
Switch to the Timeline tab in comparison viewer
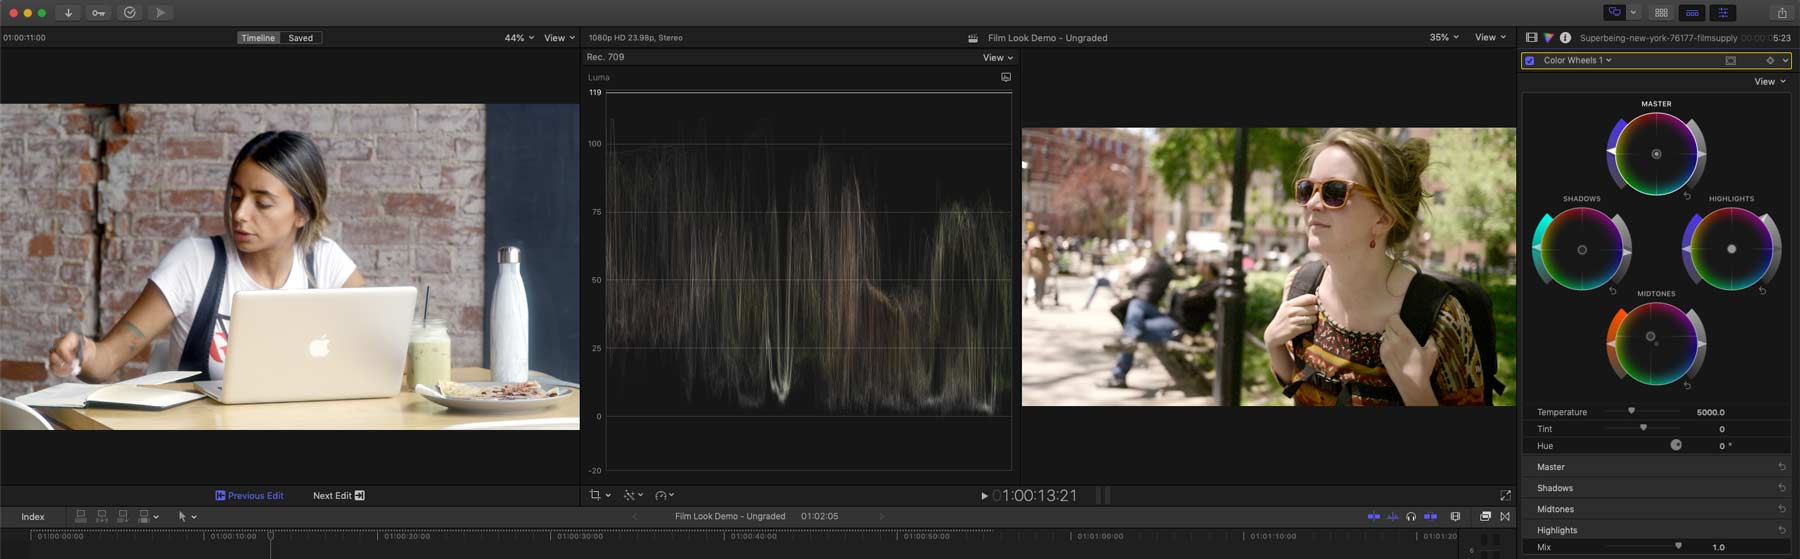pyautogui.click(x=258, y=38)
